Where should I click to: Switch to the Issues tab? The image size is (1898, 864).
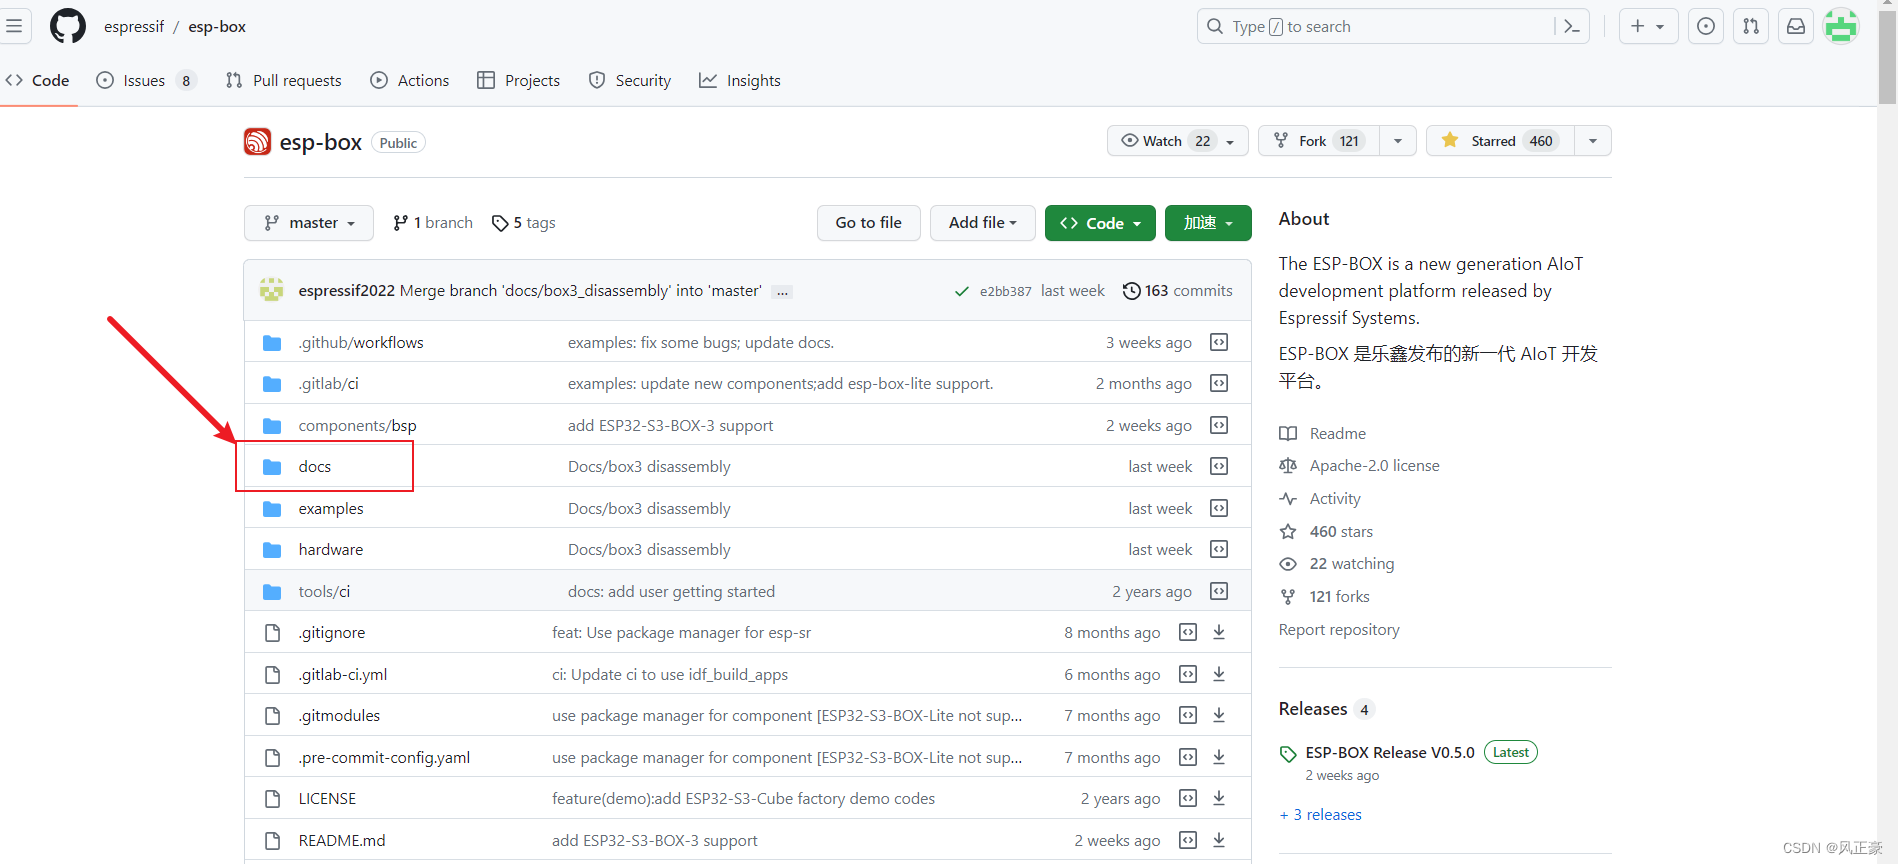[146, 80]
